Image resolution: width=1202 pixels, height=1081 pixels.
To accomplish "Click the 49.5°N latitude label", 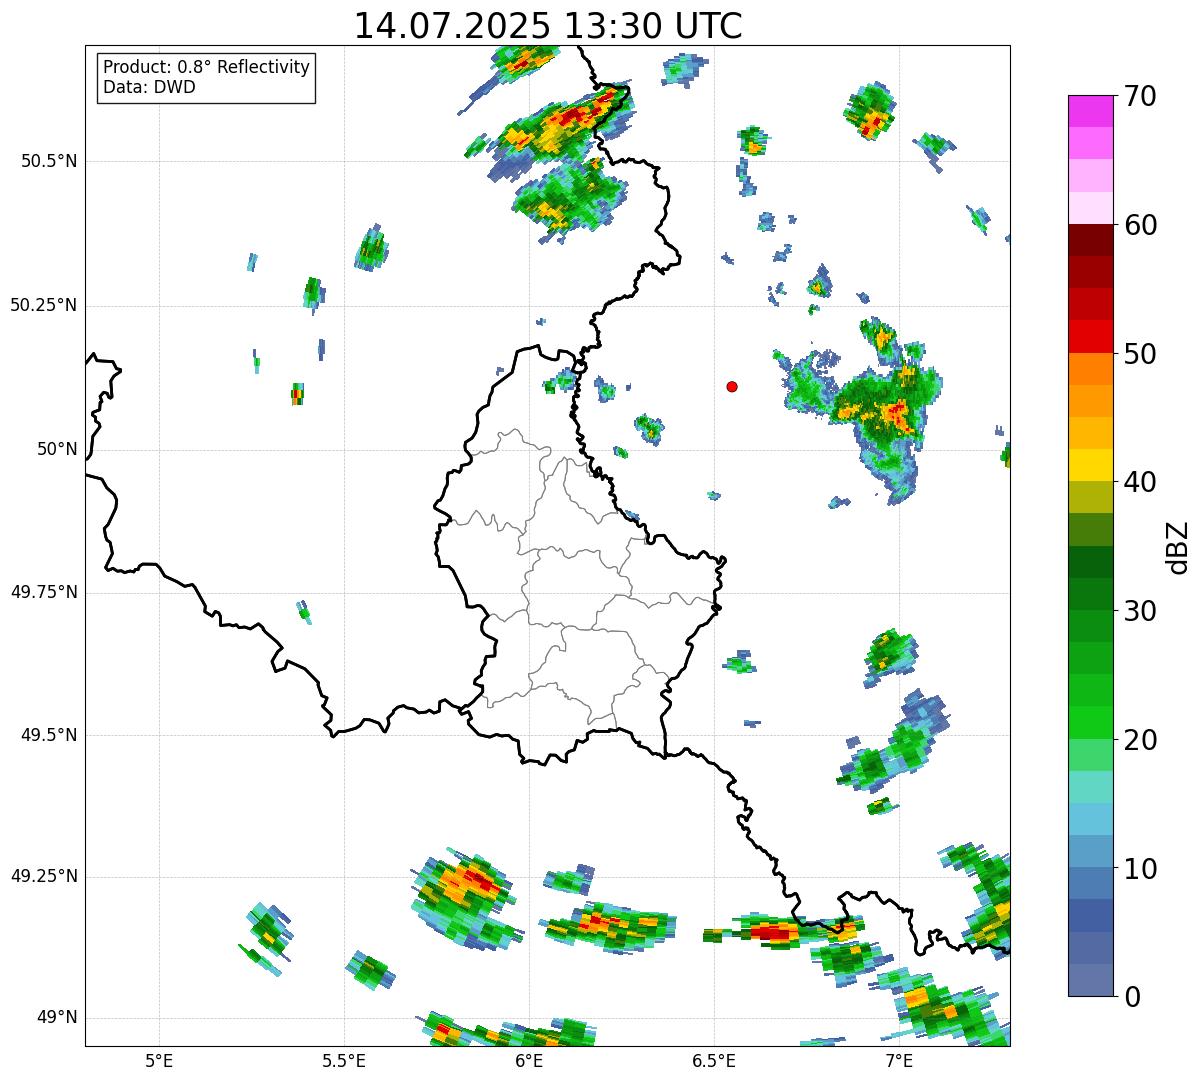I will (49, 735).
